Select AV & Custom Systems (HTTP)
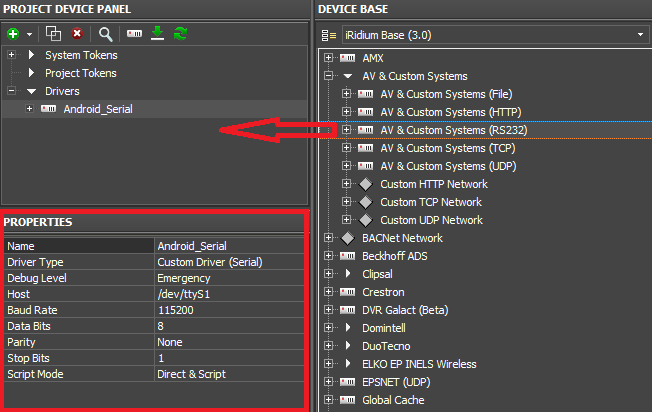This screenshot has height=412, width=652. 451,112
